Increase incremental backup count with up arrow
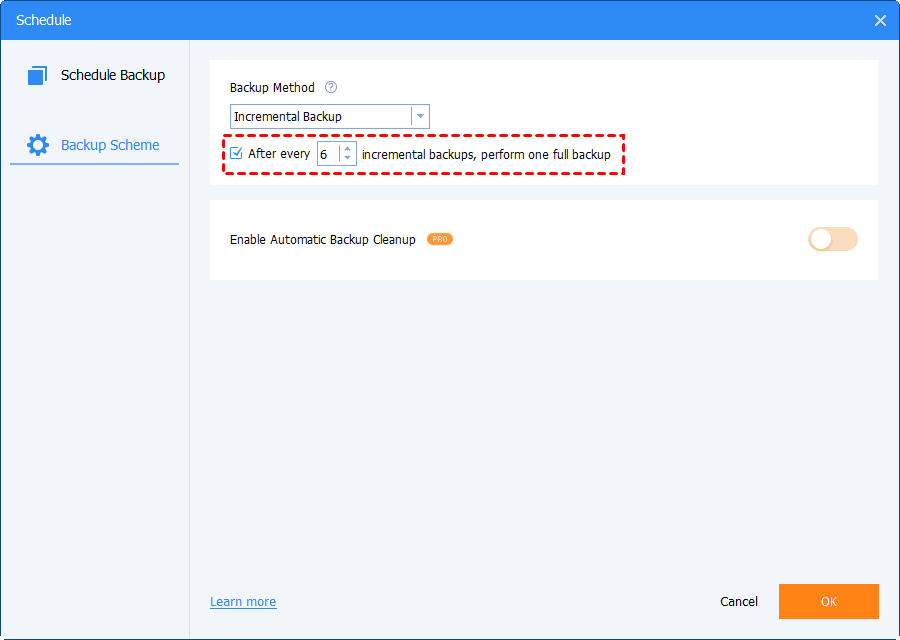Viewport: 900px width, 640px height. click(x=347, y=149)
